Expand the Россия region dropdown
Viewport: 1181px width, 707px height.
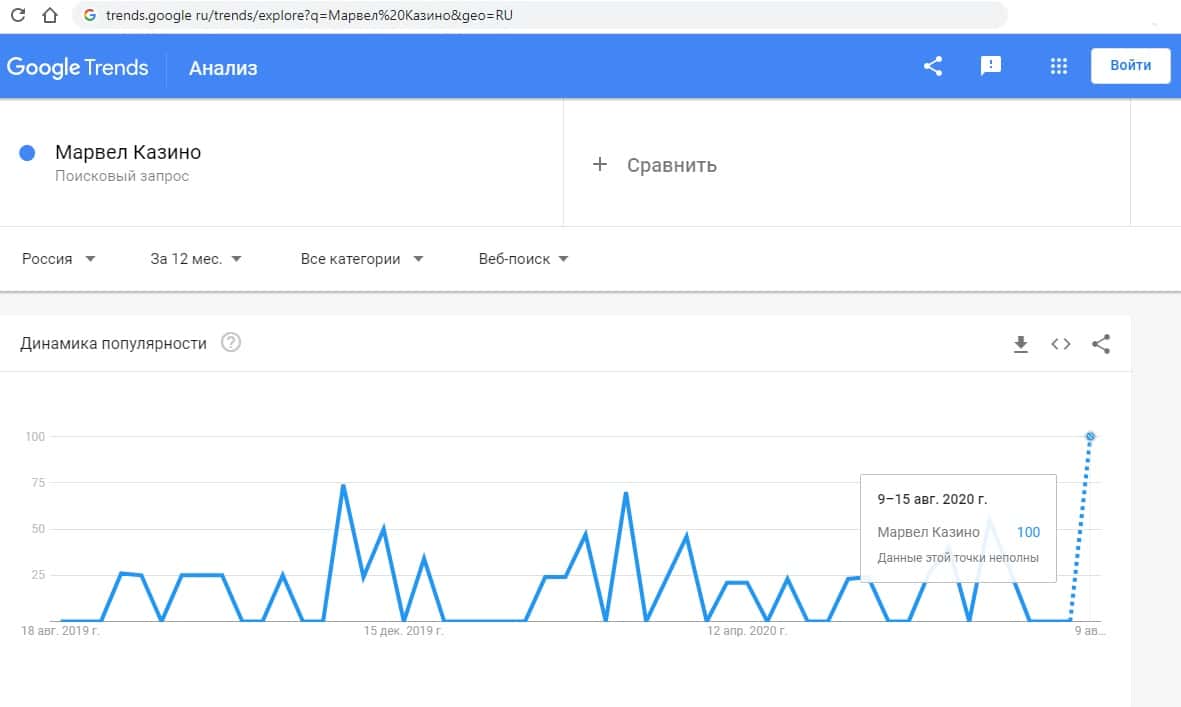coord(59,259)
